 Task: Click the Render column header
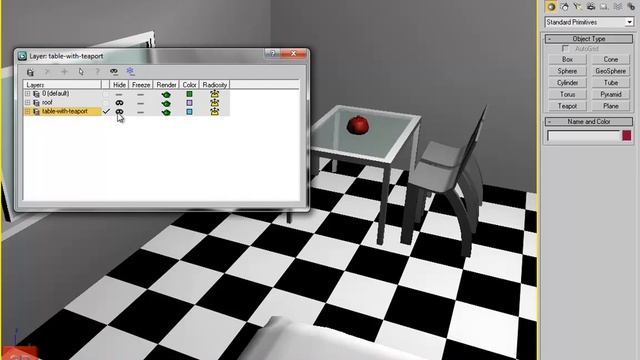(x=166, y=85)
